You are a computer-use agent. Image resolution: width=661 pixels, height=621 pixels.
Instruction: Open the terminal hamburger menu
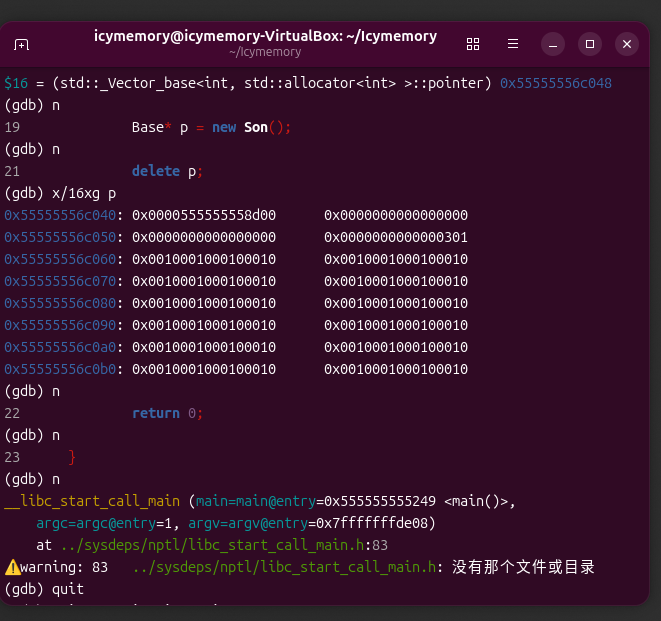coord(513,44)
